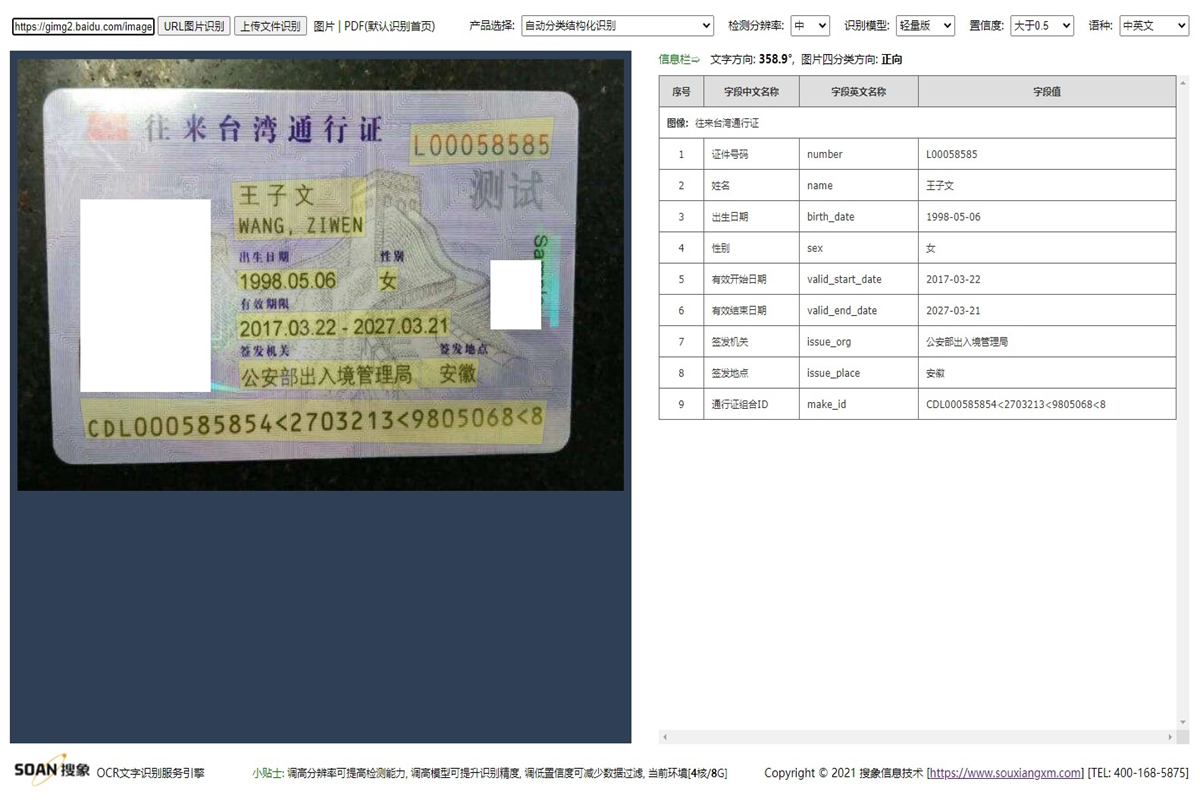Open the 置信度 dropdown showing 大于0.5
The height and width of the screenshot is (800, 1200).
tap(1041, 25)
